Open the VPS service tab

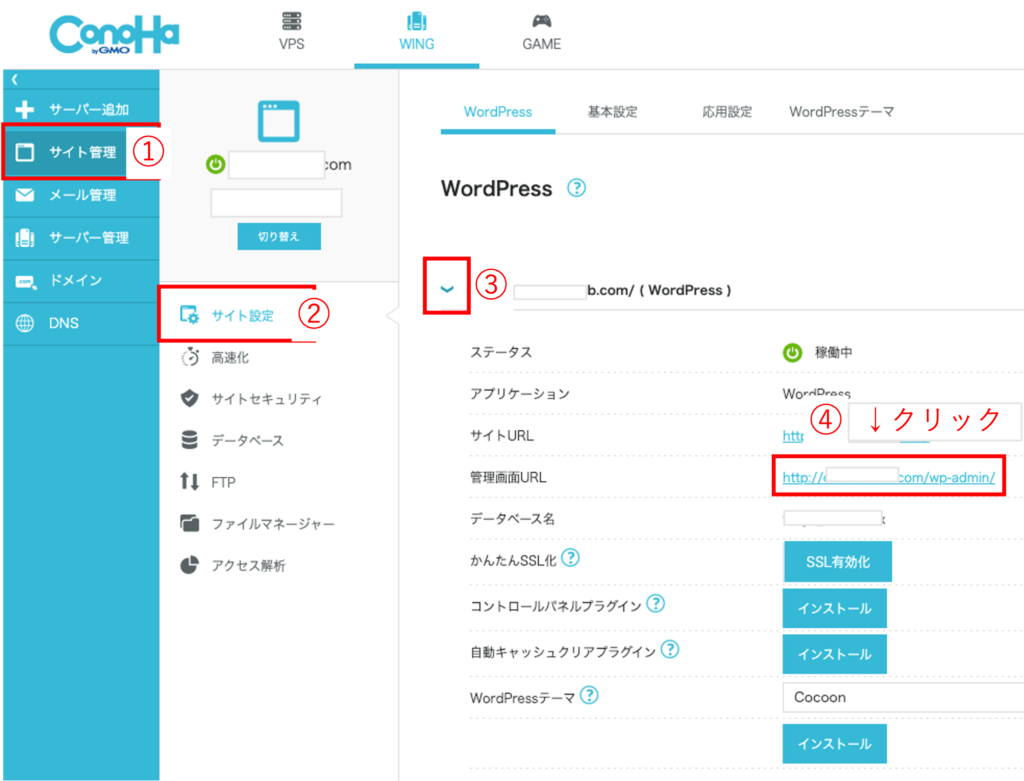(x=291, y=31)
